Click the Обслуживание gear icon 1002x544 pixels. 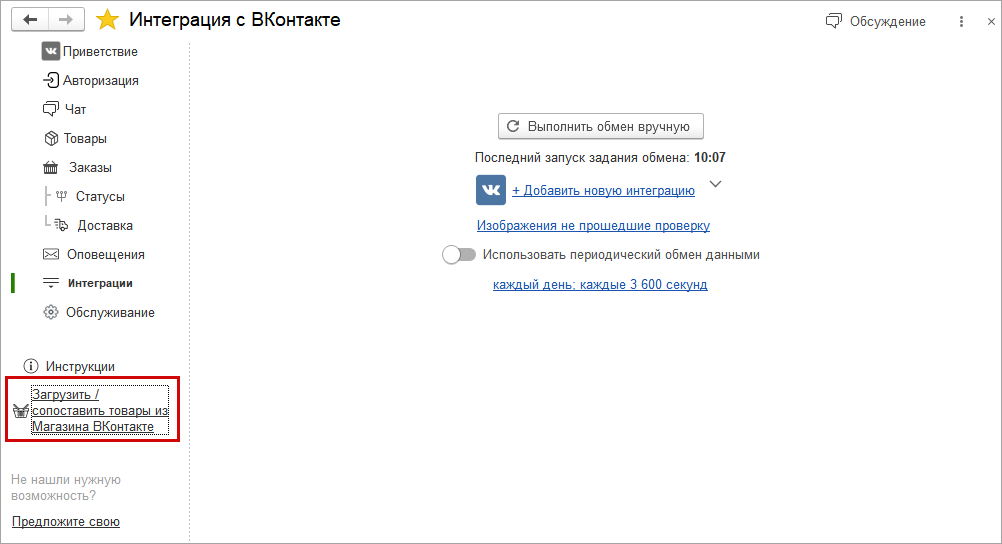click(x=51, y=312)
